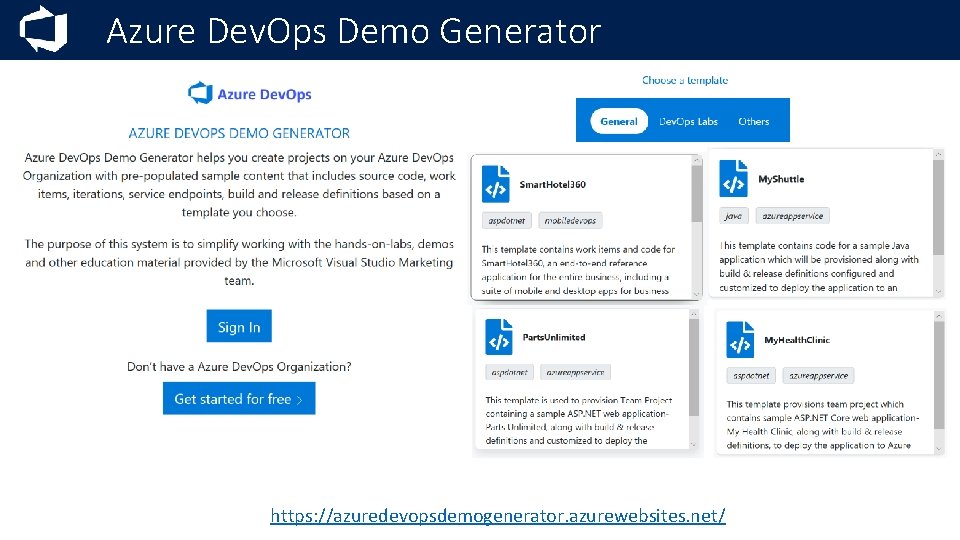The width and height of the screenshot is (960, 540).
Task: Open the Others template tab
Action: click(753, 121)
